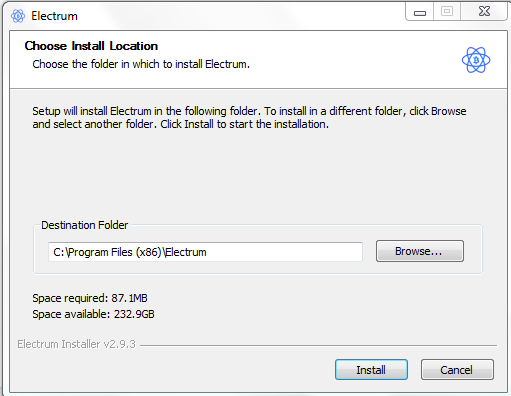This screenshot has height=396, width=511.
Task: Cancel the Electrum setup
Action: (x=457, y=370)
